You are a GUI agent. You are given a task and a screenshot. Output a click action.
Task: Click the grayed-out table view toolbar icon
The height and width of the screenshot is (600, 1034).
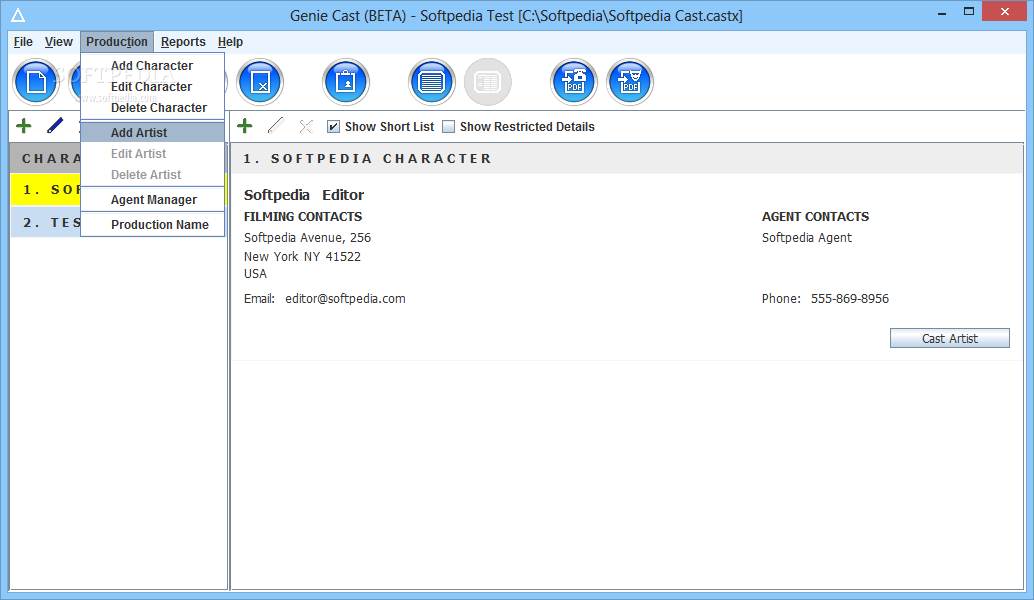[x=488, y=82]
